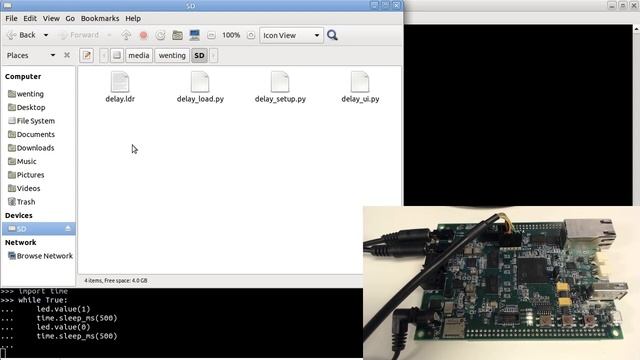The height and width of the screenshot is (360, 640).
Task: Close the Places side pane
Action: [x=67, y=55]
